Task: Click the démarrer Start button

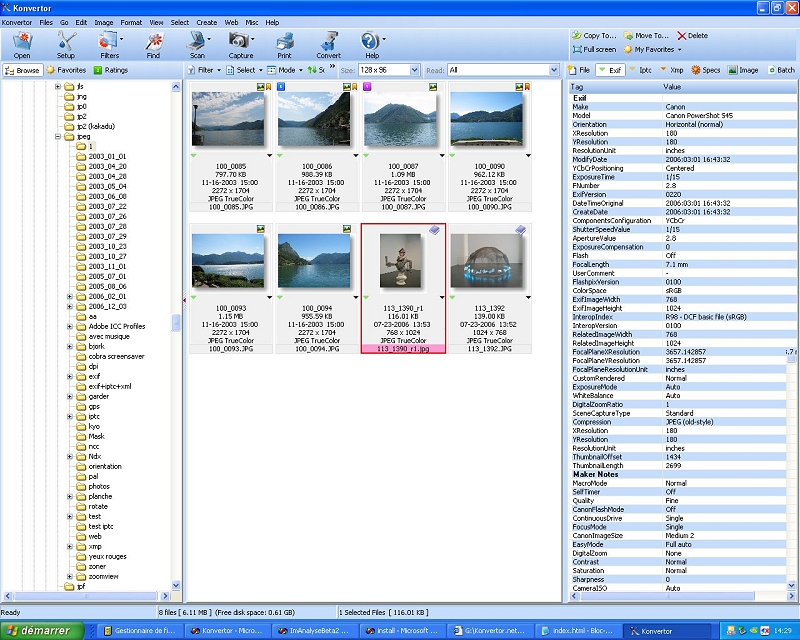Action: (36, 630)
